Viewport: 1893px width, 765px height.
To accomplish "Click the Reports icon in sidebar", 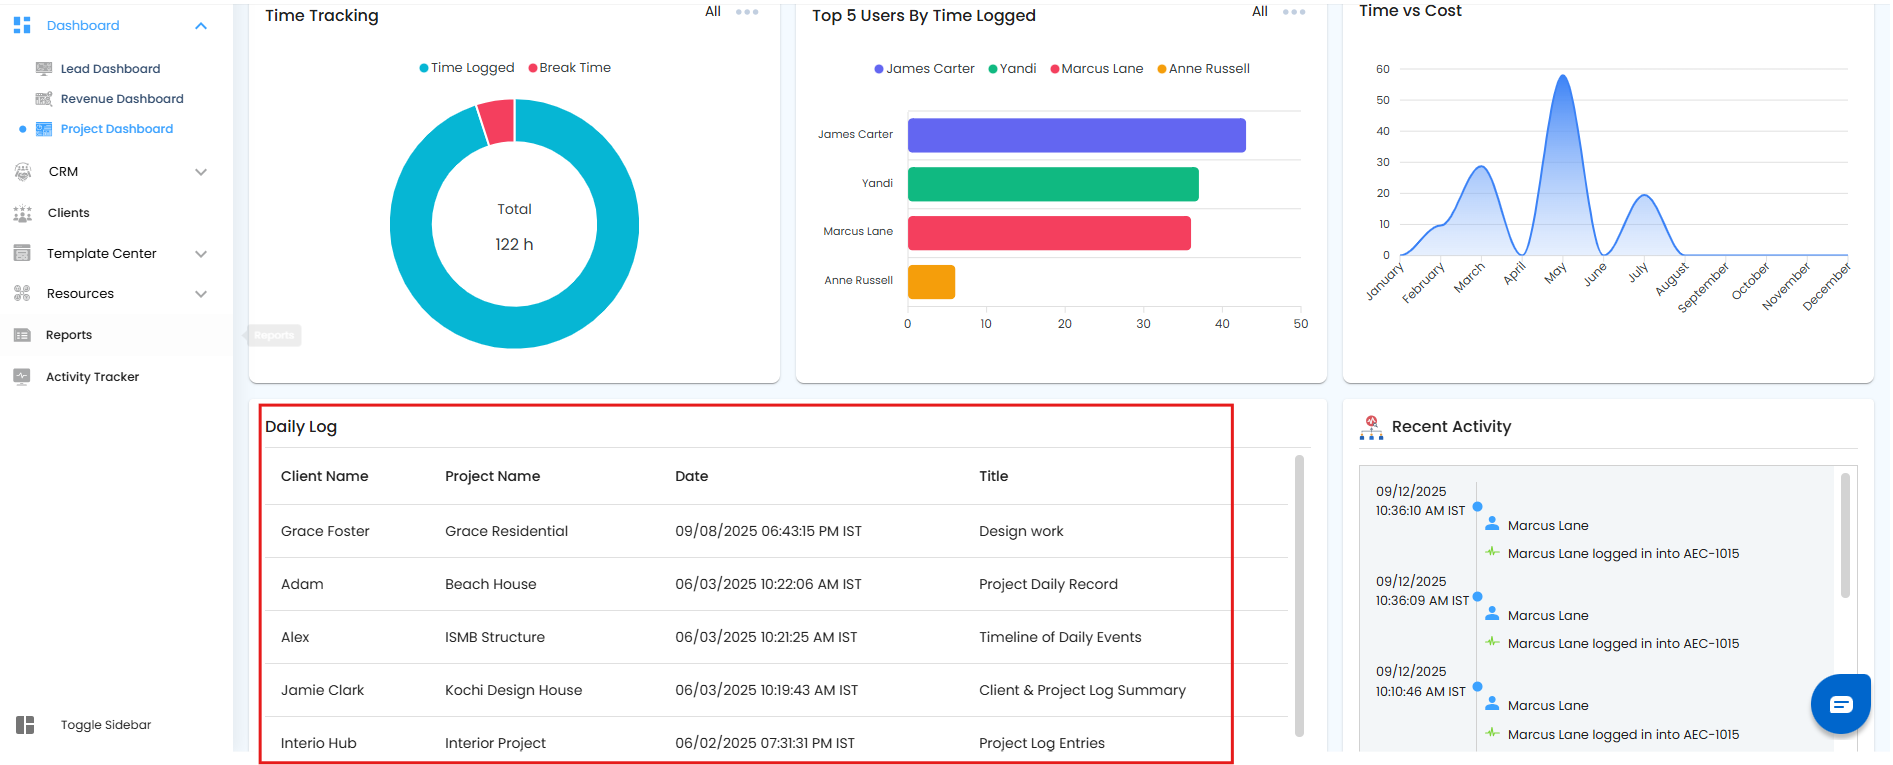I will coord(22,335).
